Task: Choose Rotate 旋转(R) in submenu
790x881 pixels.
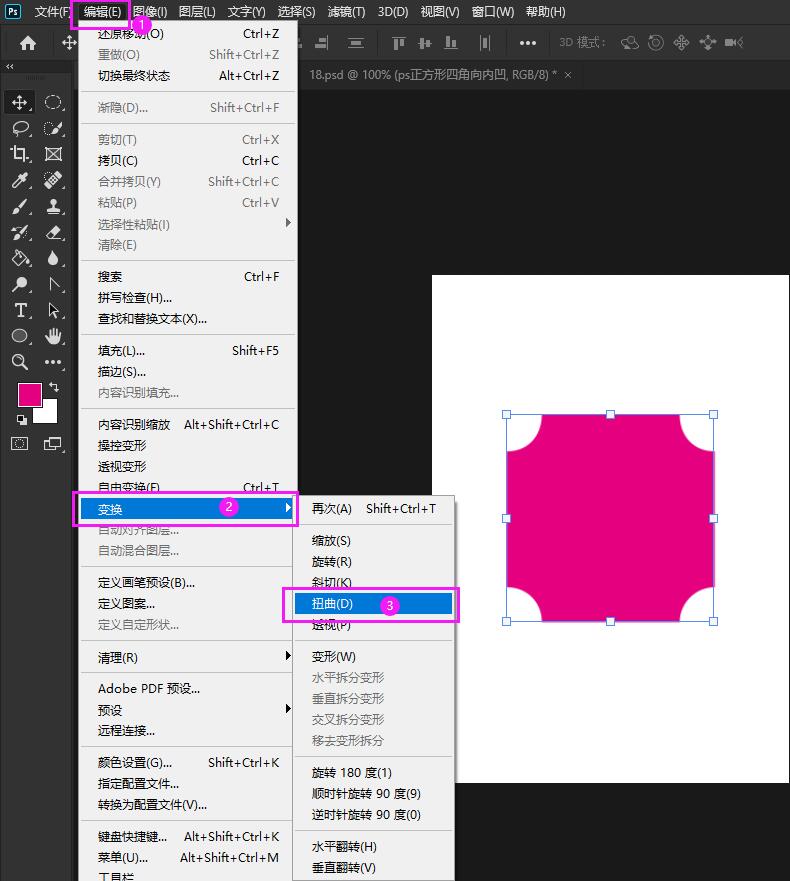Action: (x=373, y=561)
